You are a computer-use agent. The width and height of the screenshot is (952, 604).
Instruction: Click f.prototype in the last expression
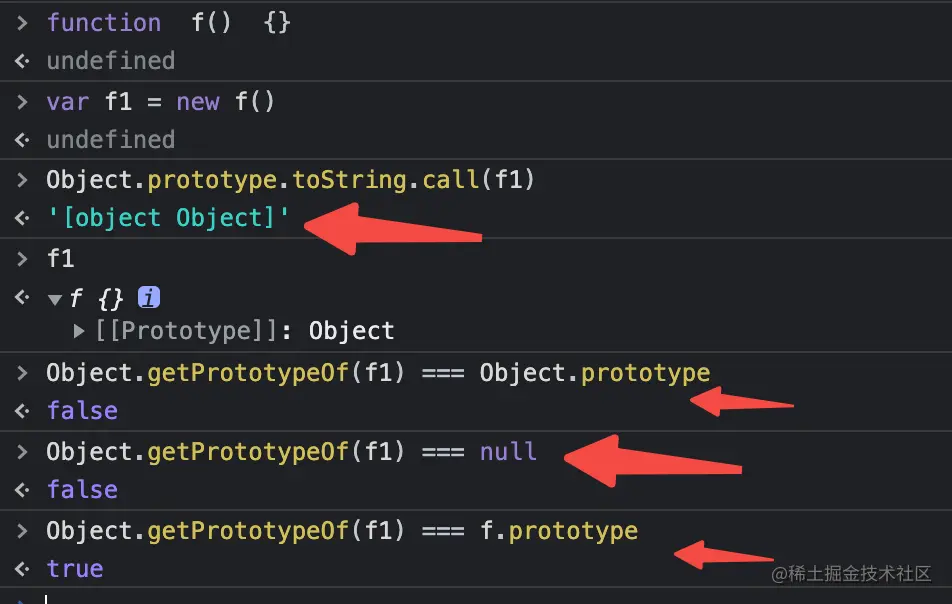tap(559, 531)
